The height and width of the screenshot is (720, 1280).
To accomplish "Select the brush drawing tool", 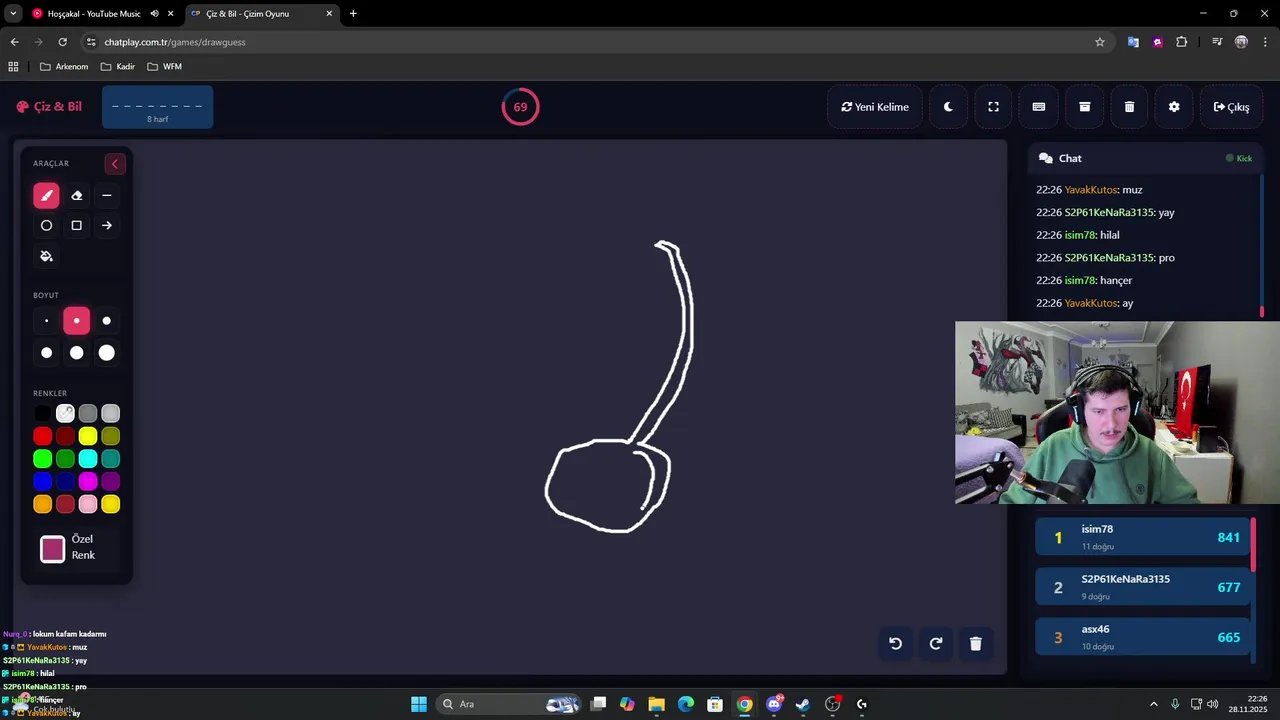I will [x=46, y=196].
